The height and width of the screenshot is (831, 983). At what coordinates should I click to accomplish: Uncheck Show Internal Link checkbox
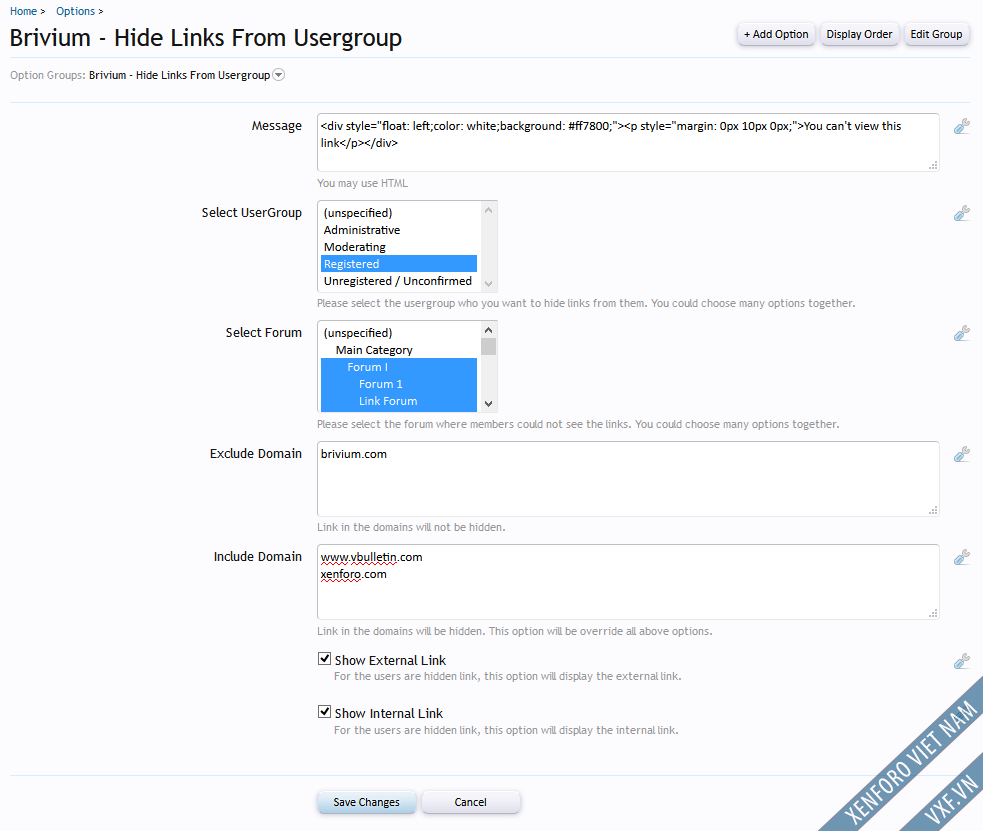(324, 712)
